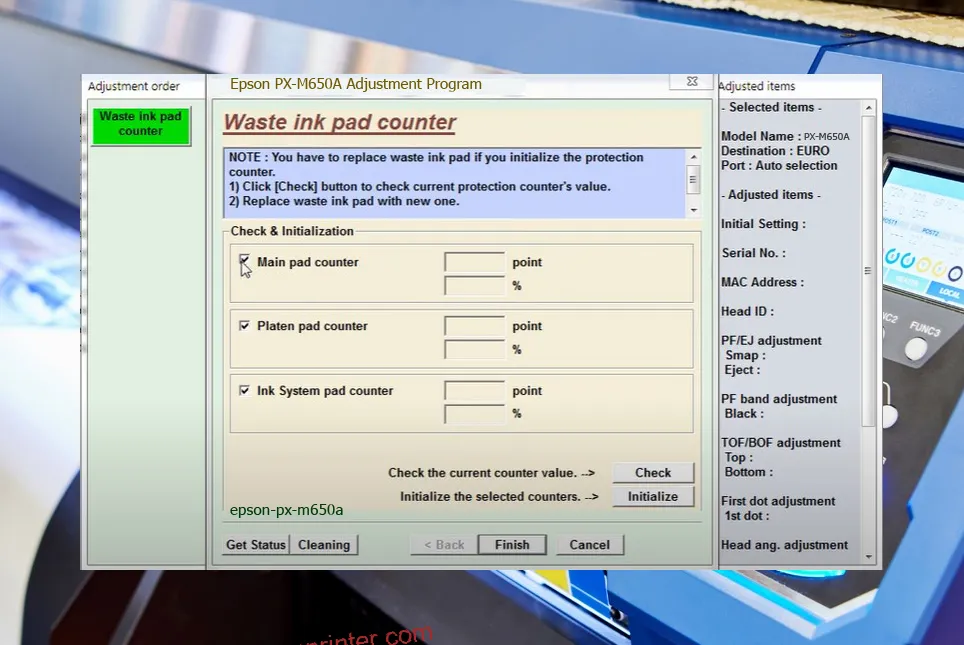The width and height of the screenshot is (964, 645).
Task: Click the Ink System pad percent field
Action: pos(474,414)
